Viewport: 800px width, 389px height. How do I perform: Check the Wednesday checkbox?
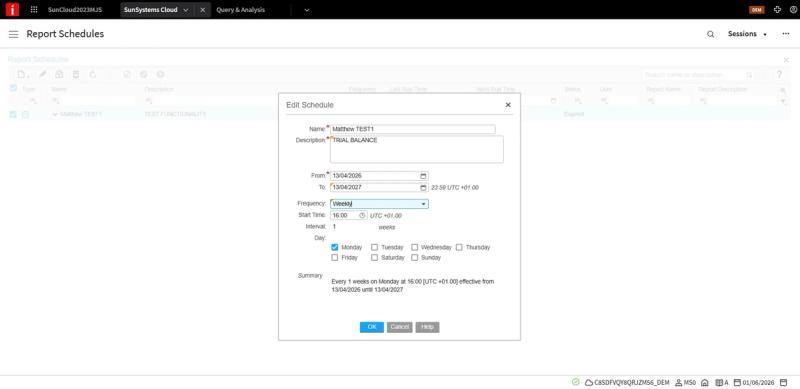pos(415,247)
